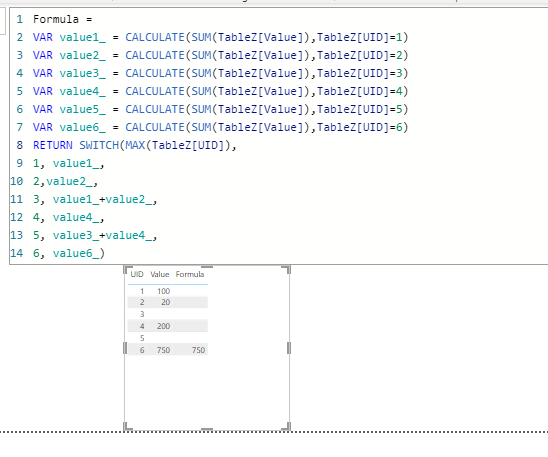This screenshot has width=548, height=457.
Task: Select the Formula cell showing 750
Action: coord(198,350)
